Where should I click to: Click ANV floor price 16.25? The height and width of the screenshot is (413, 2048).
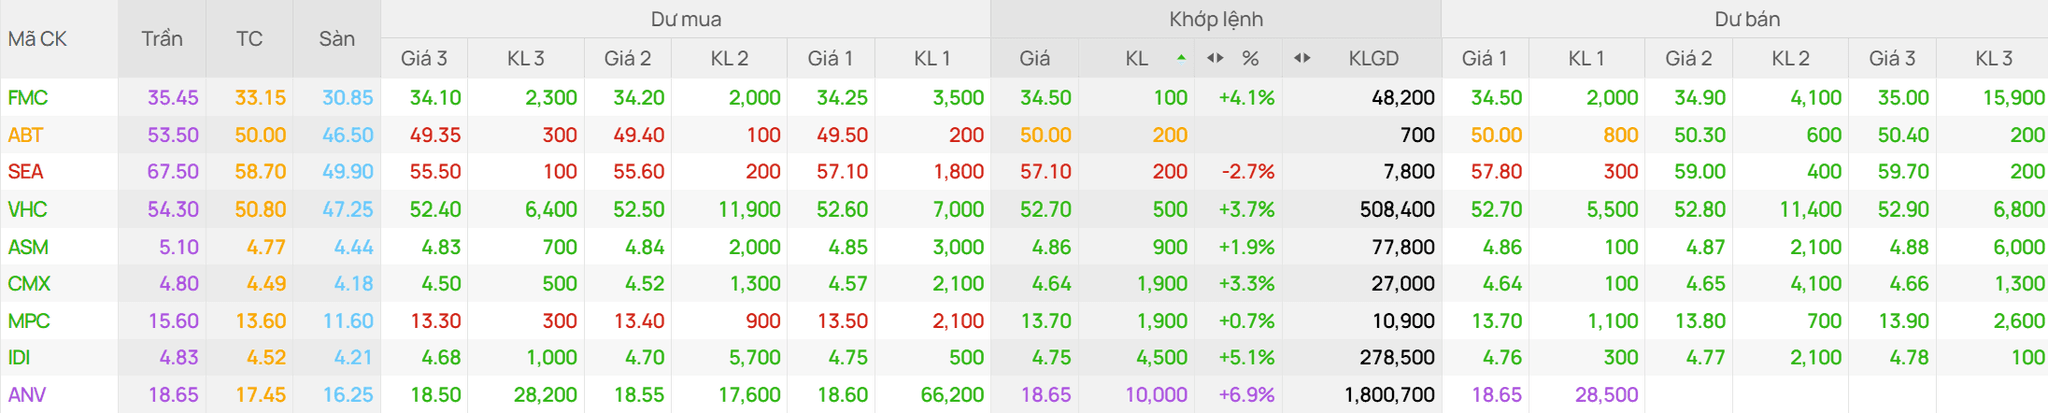point(348,395)
